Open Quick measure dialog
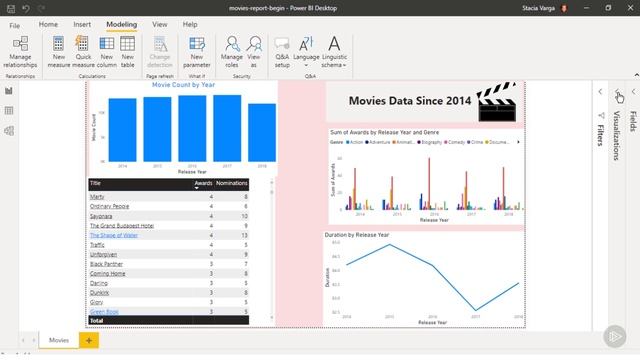 pos(83,52)
